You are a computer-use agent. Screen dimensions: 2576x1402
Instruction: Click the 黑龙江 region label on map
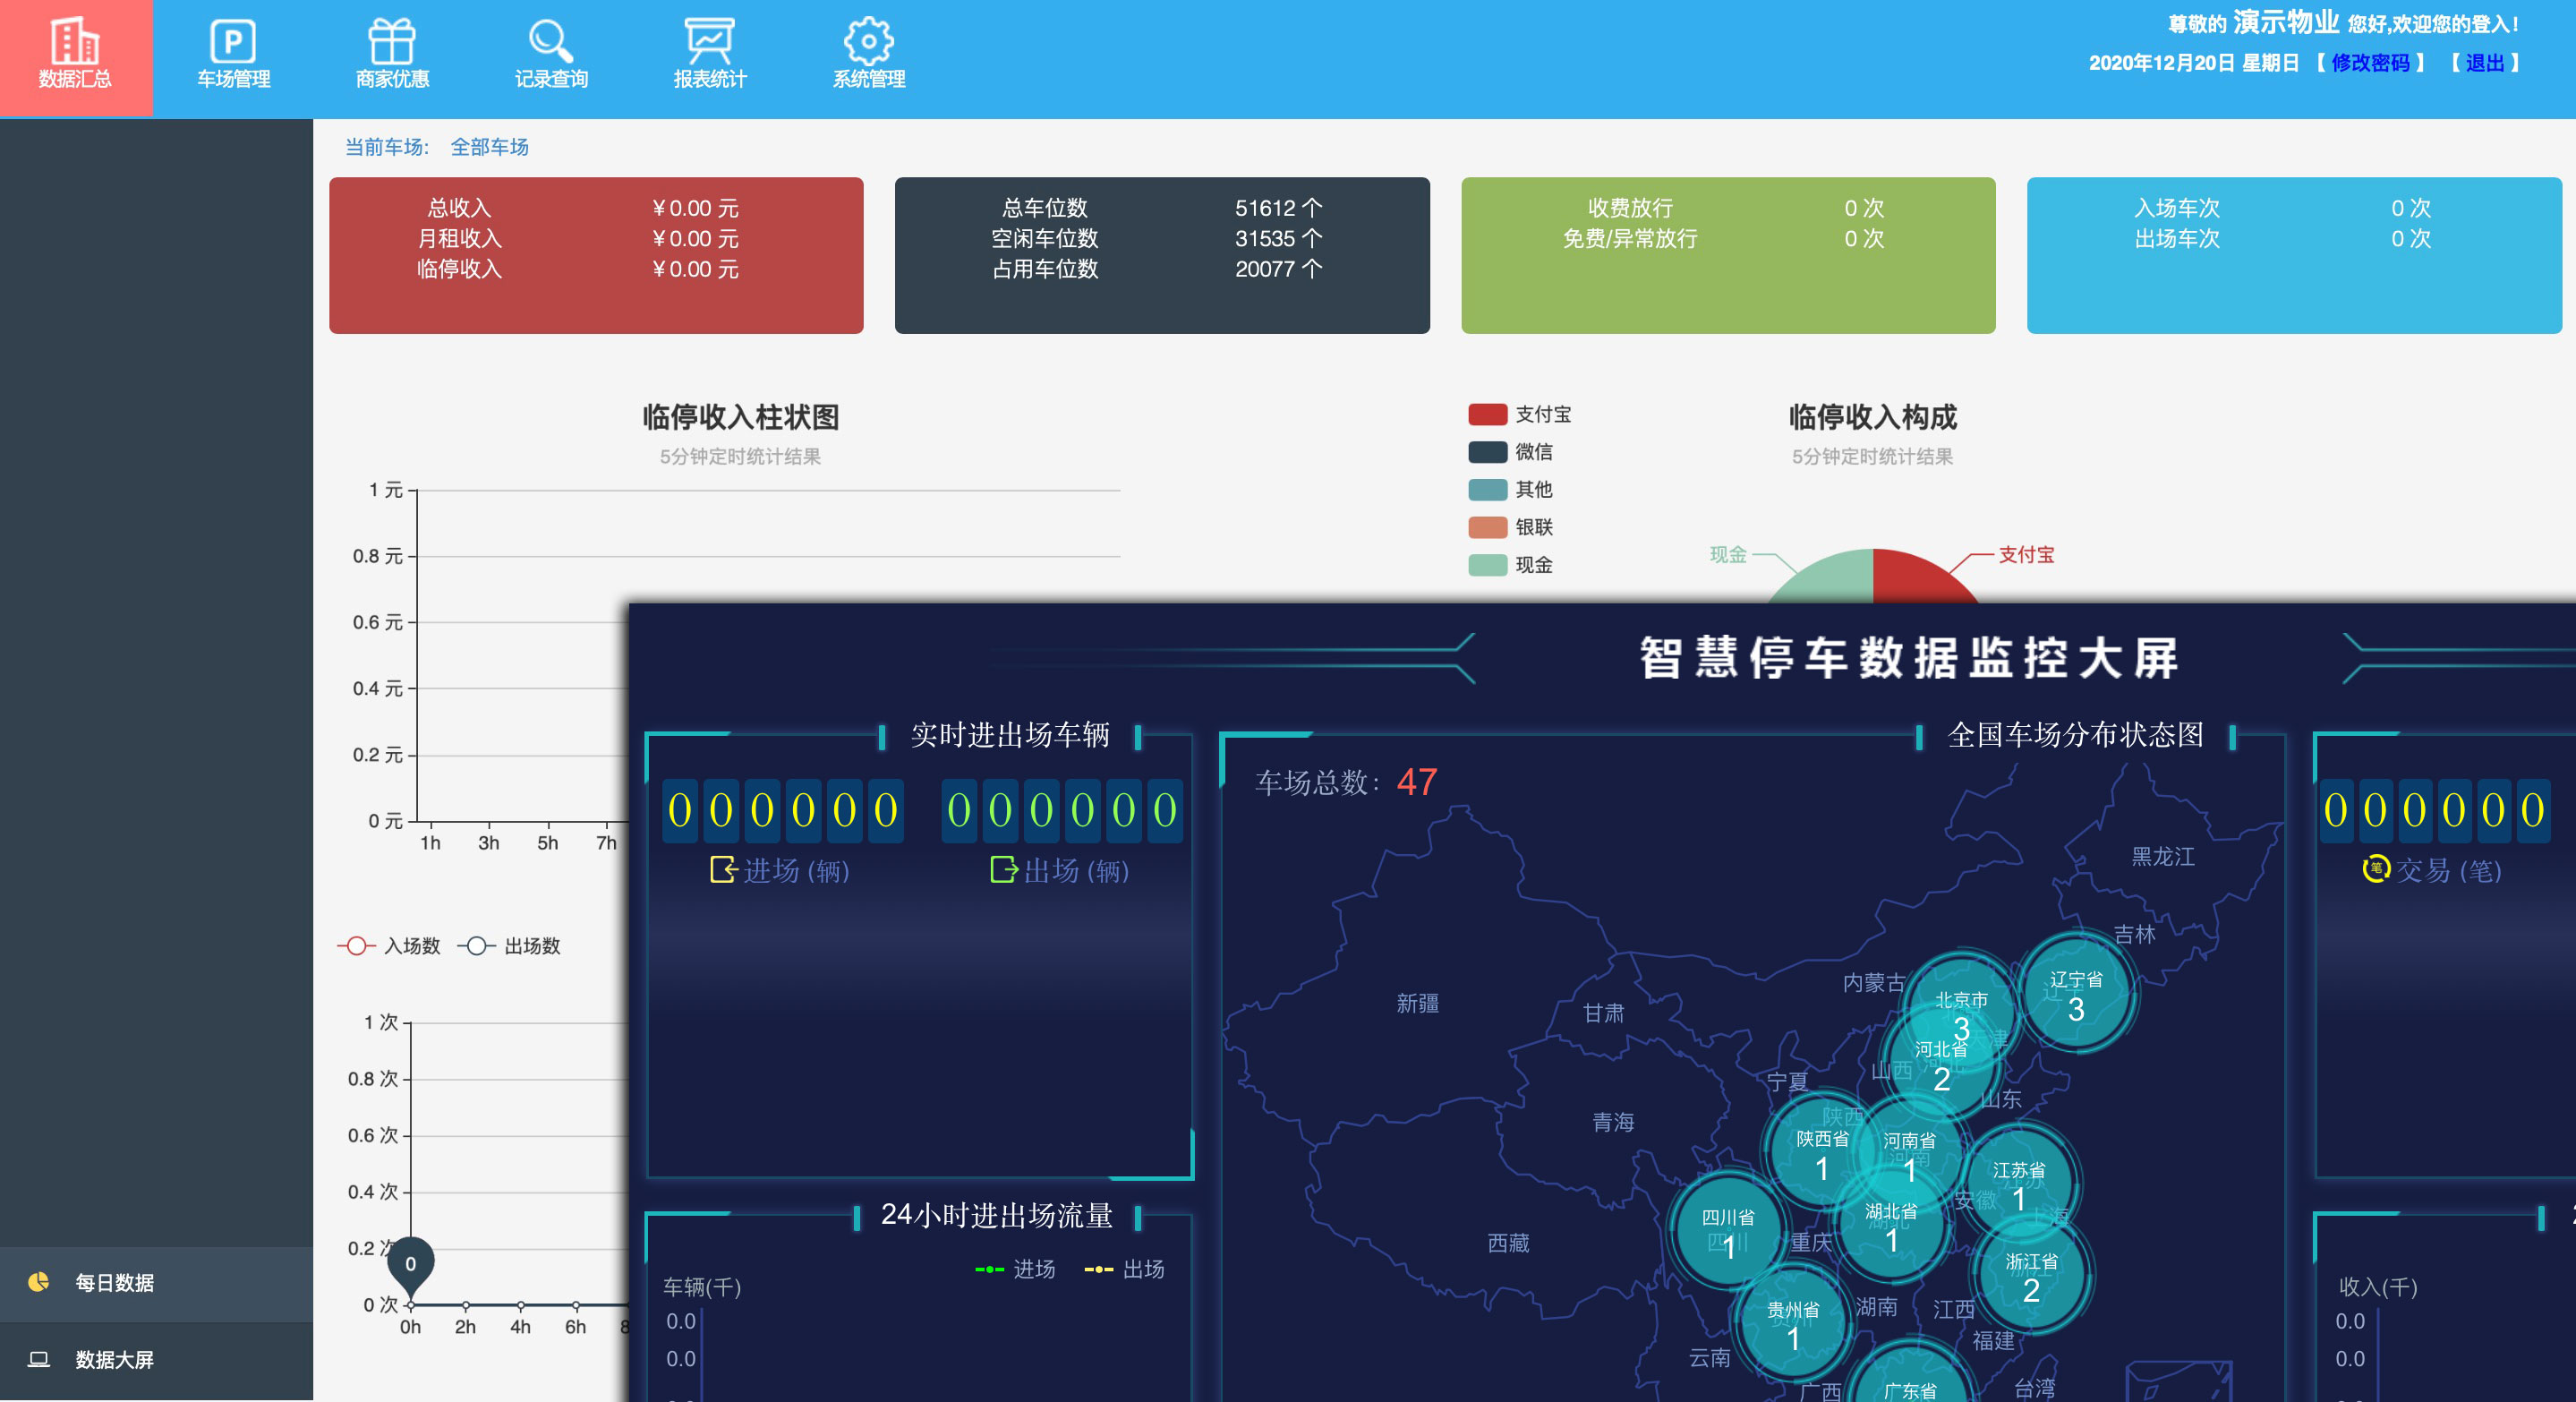click(2163, 856)
